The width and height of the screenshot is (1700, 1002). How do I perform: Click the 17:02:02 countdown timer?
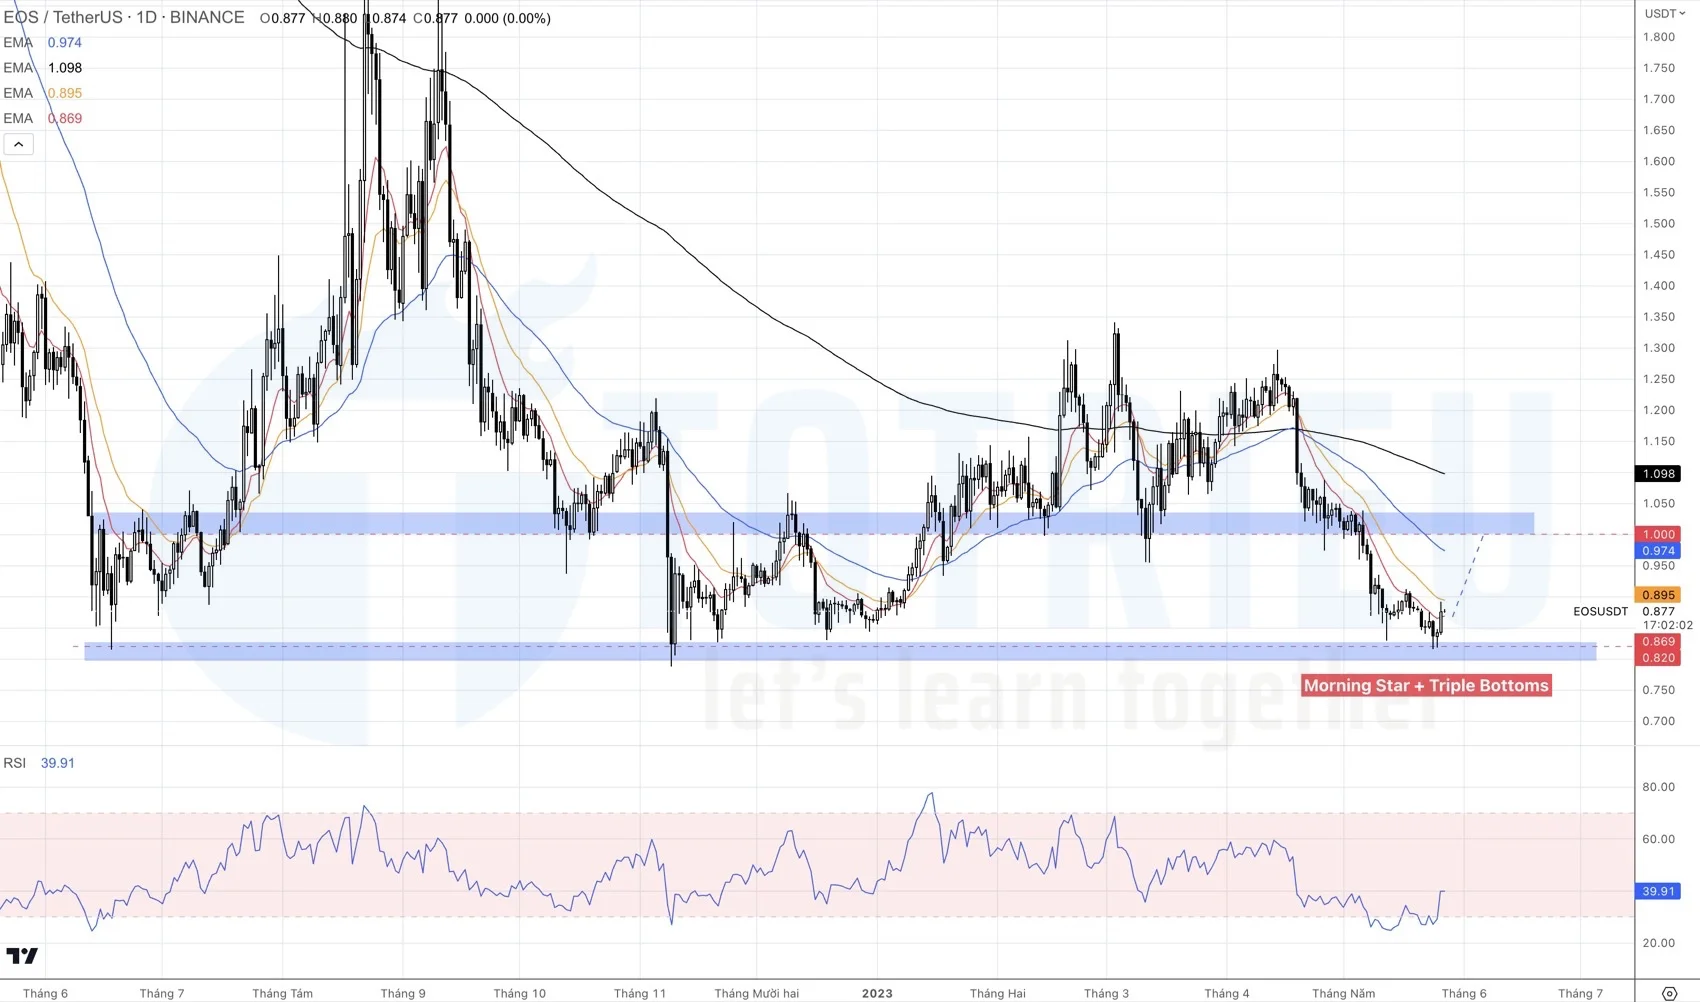coord(1668,625)
